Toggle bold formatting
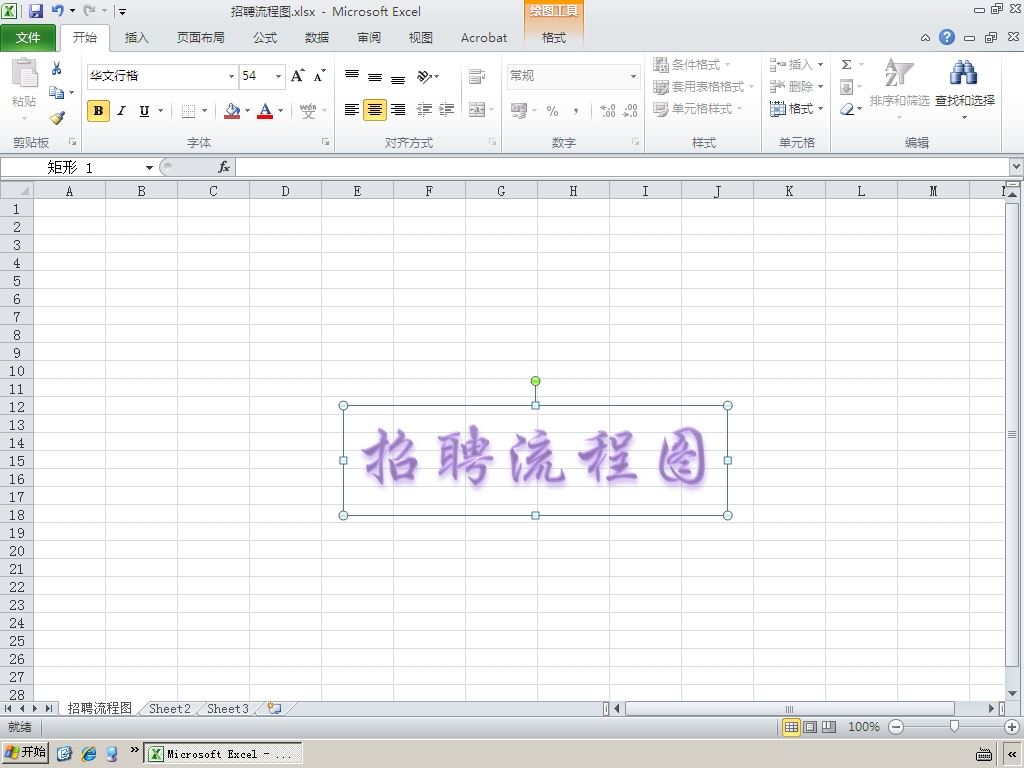Viewport: 1024px width, 768px height. coord(99,110)
